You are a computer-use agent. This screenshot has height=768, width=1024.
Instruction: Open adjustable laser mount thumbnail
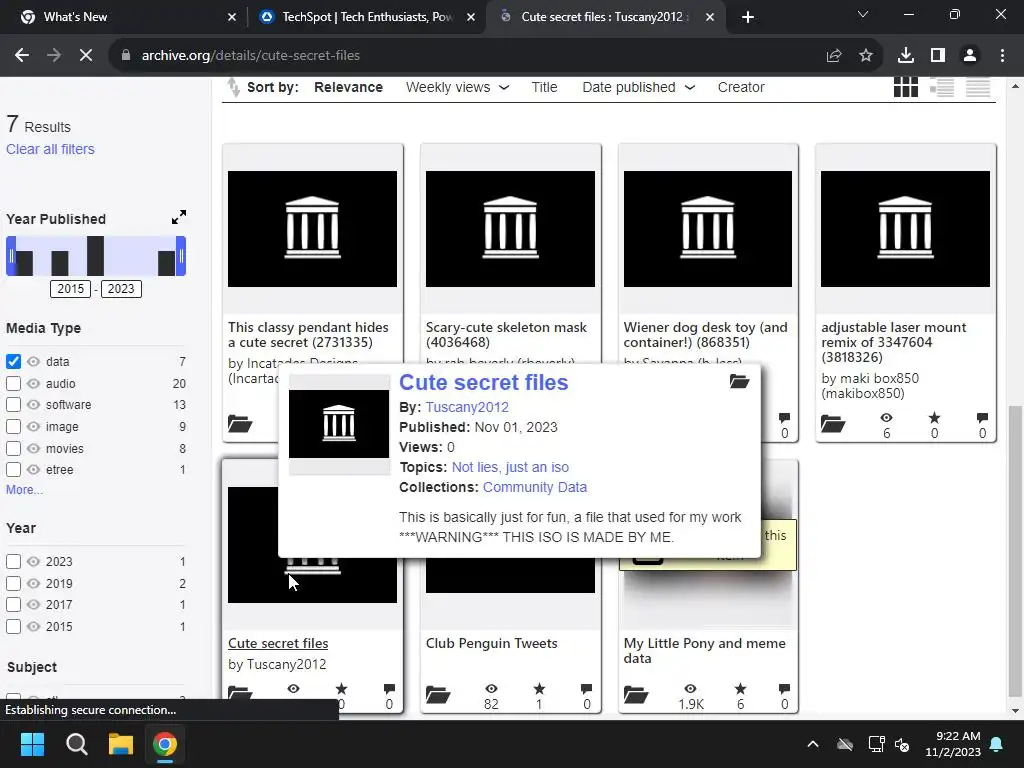point(905,229)
